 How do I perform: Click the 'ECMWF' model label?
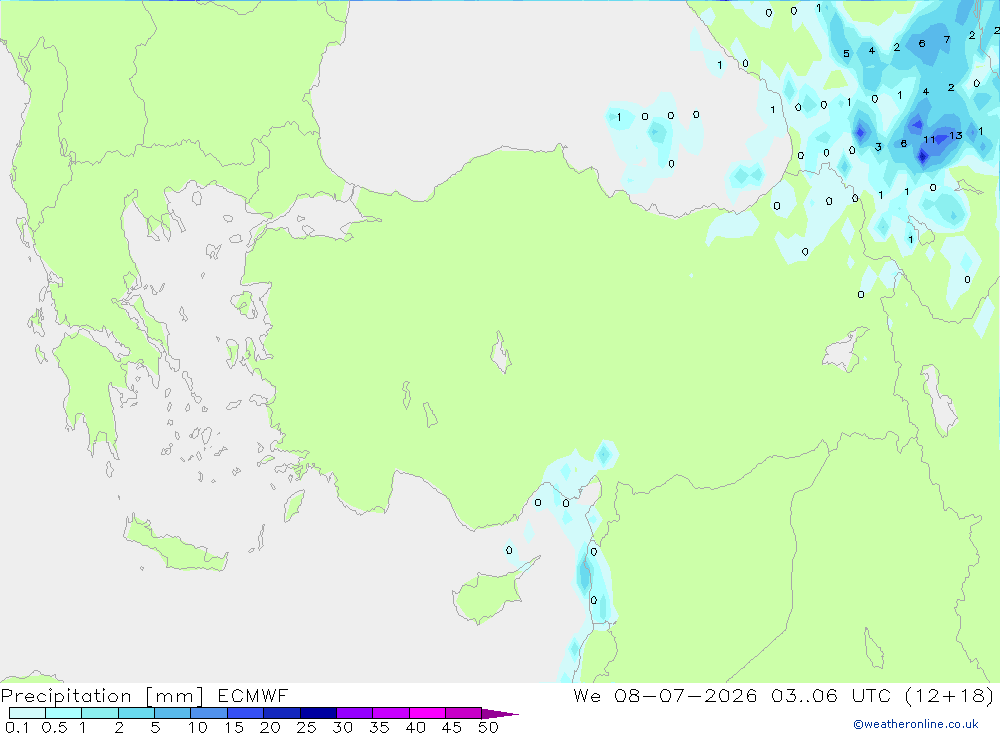point(253,695)
